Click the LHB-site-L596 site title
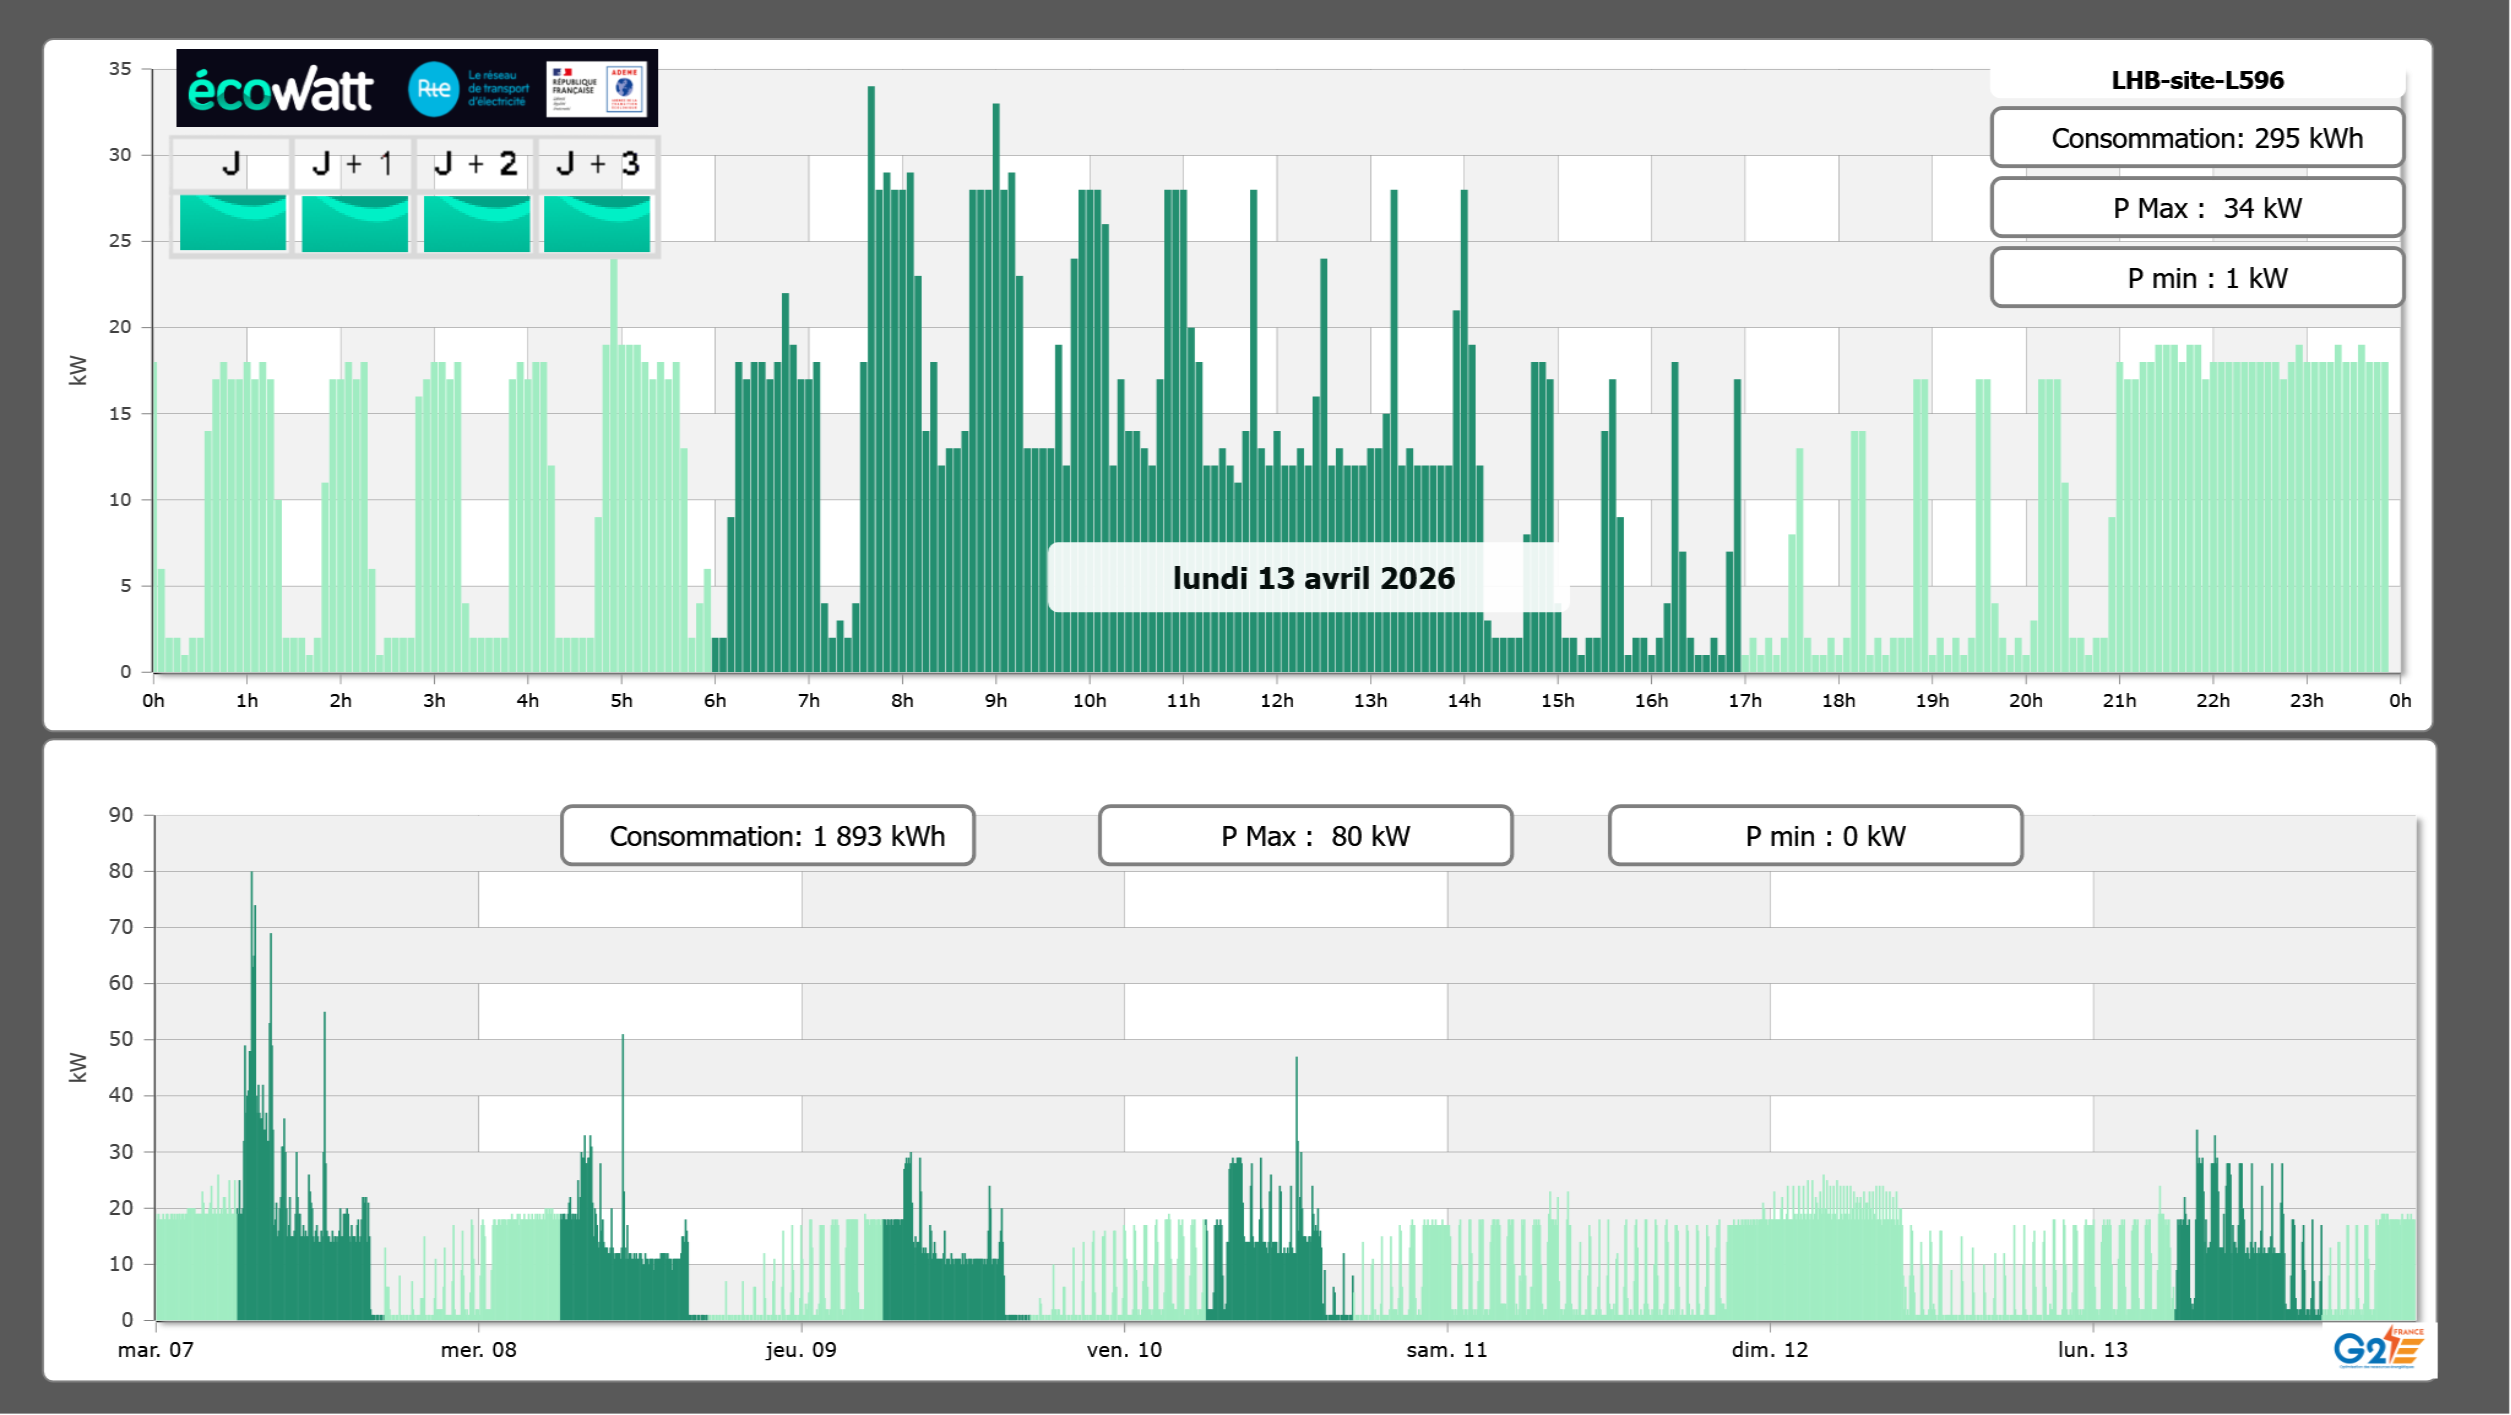Viewport: 2511px width, 1415px height. click(x=2197, y=80)
